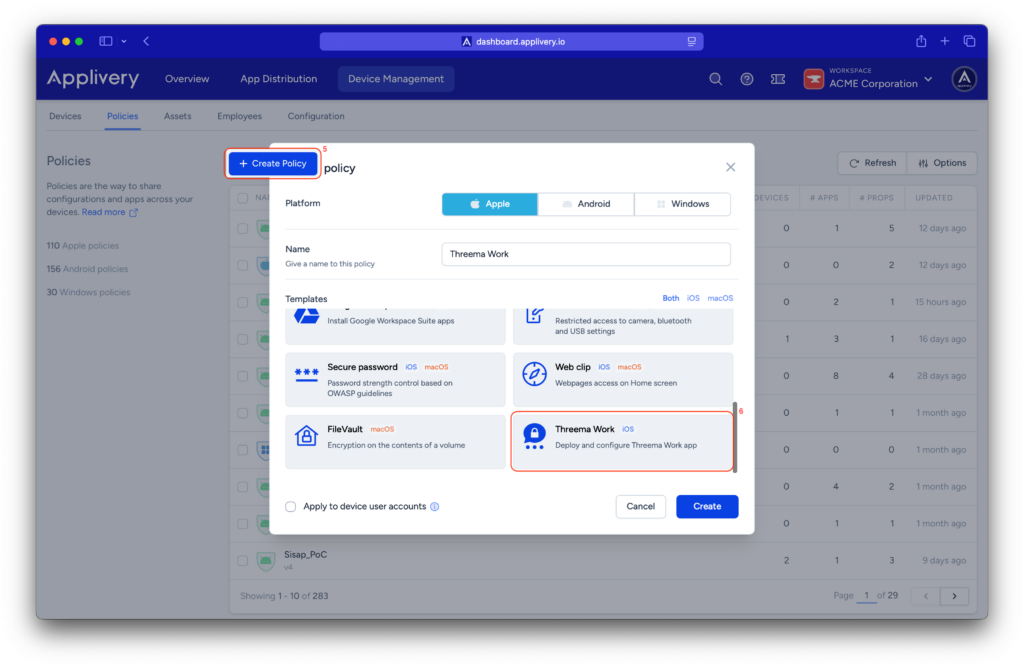Viewport: 1024px width, 667px height.
Task: Go back with the browser back arrow
Action: click(146, 41)
